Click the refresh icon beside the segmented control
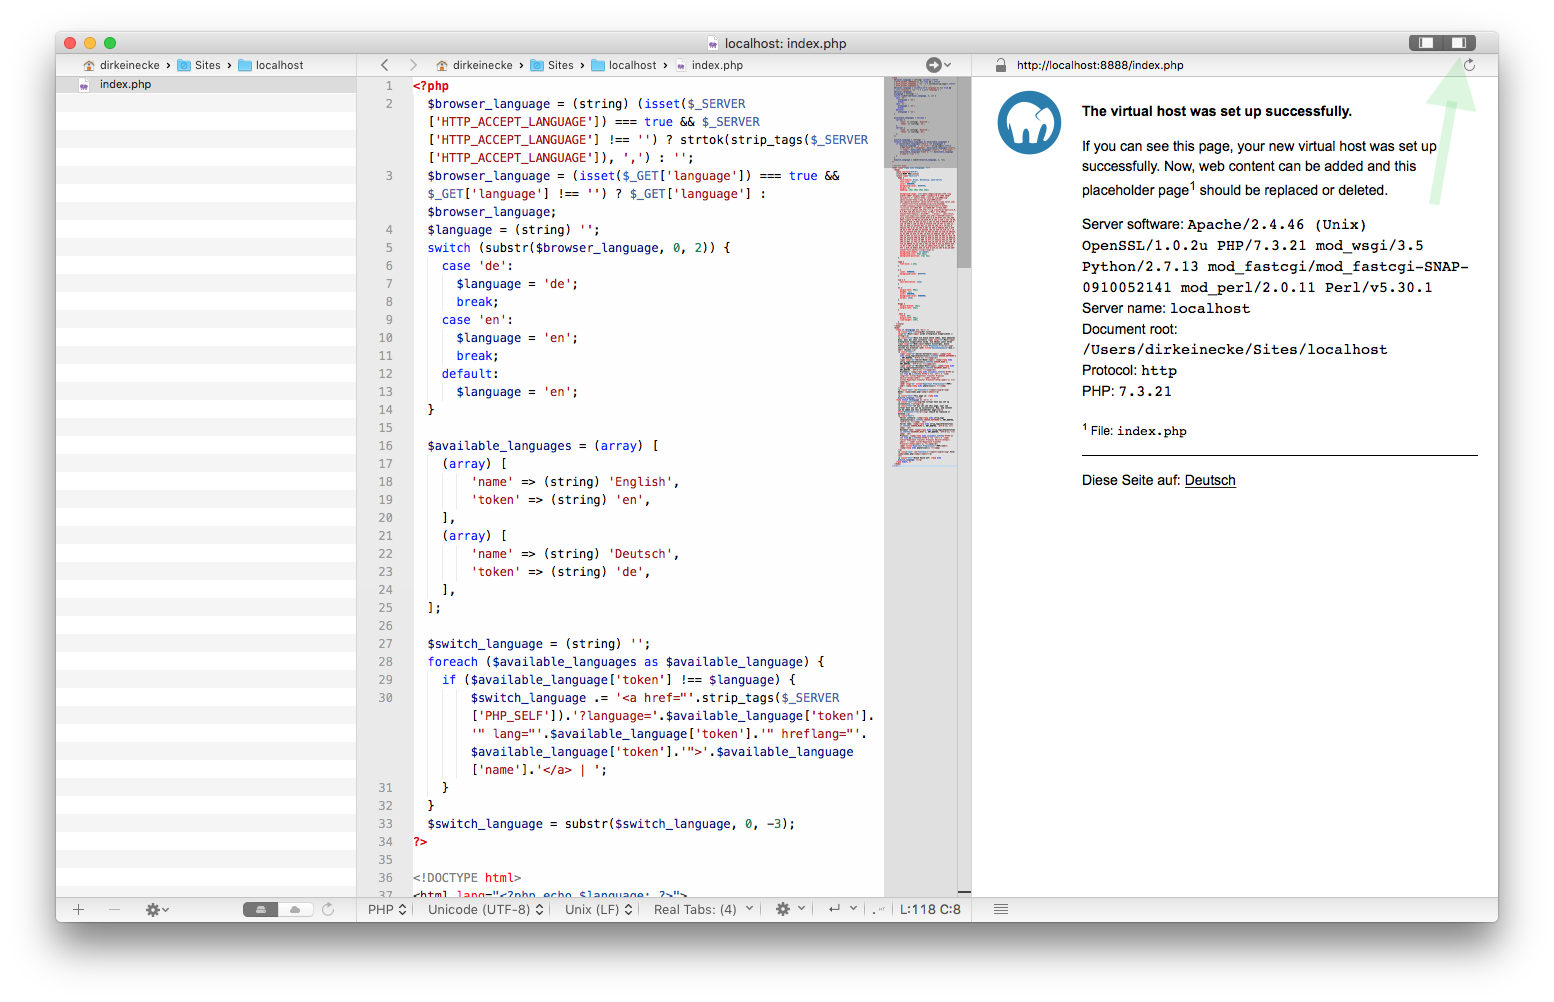 click(329, 909)
